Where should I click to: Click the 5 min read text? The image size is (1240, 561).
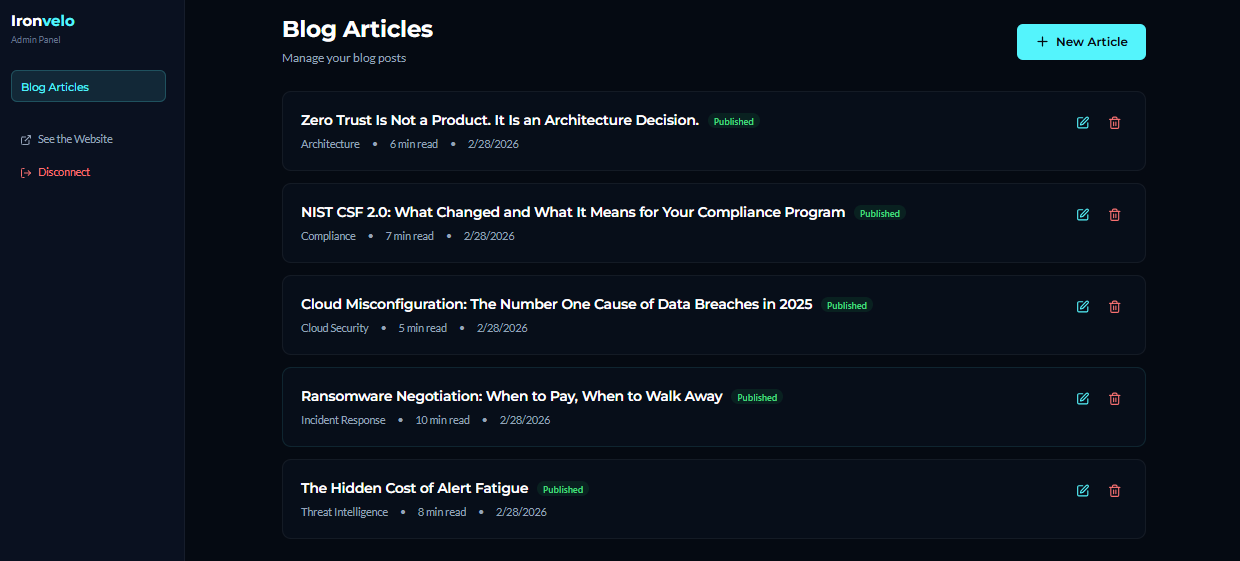pyautogui.click(x=423, y=328)
